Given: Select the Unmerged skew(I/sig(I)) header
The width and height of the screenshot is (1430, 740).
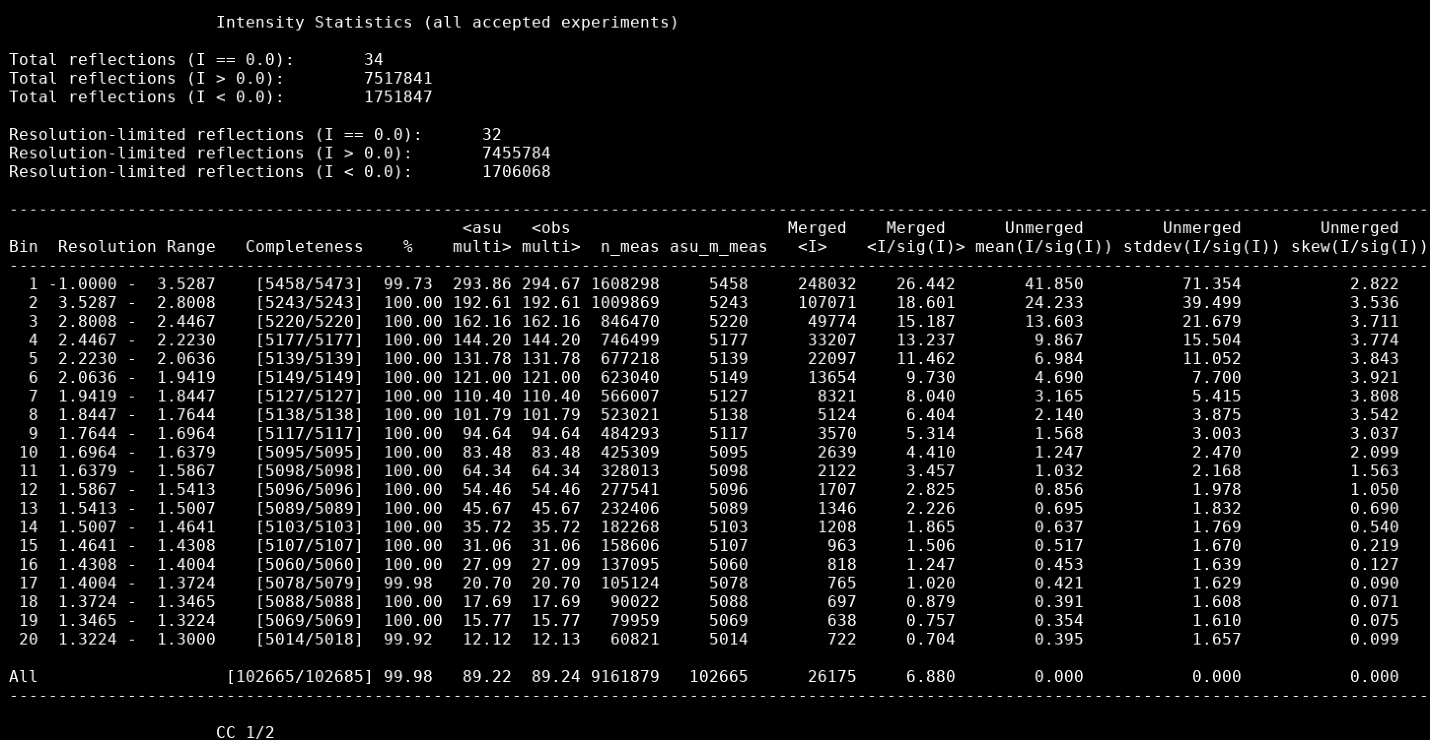Looking at the screenshot, I should coord(1359,237).
